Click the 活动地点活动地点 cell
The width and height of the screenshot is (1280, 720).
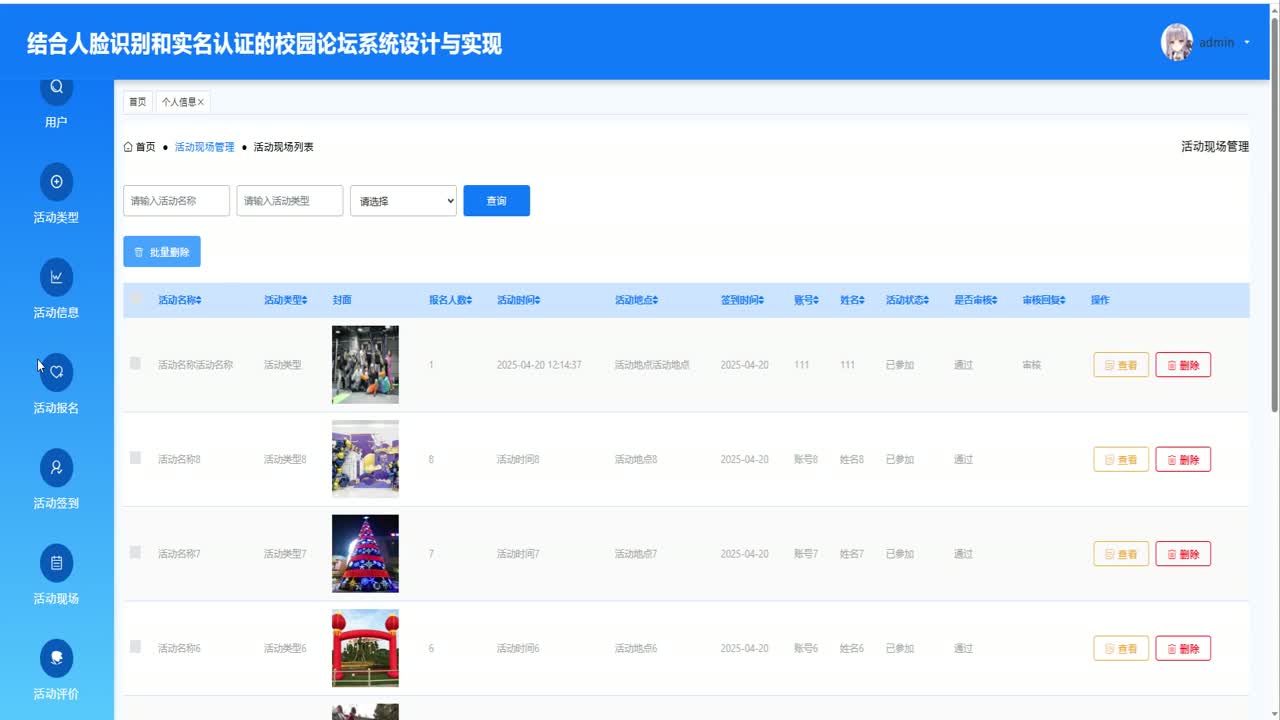click(652, 365)
